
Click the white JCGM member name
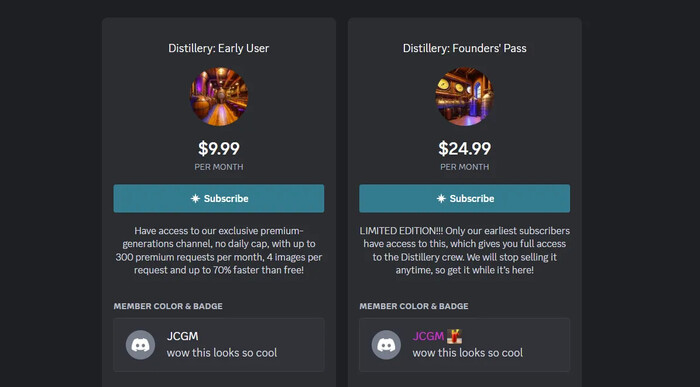183,336
